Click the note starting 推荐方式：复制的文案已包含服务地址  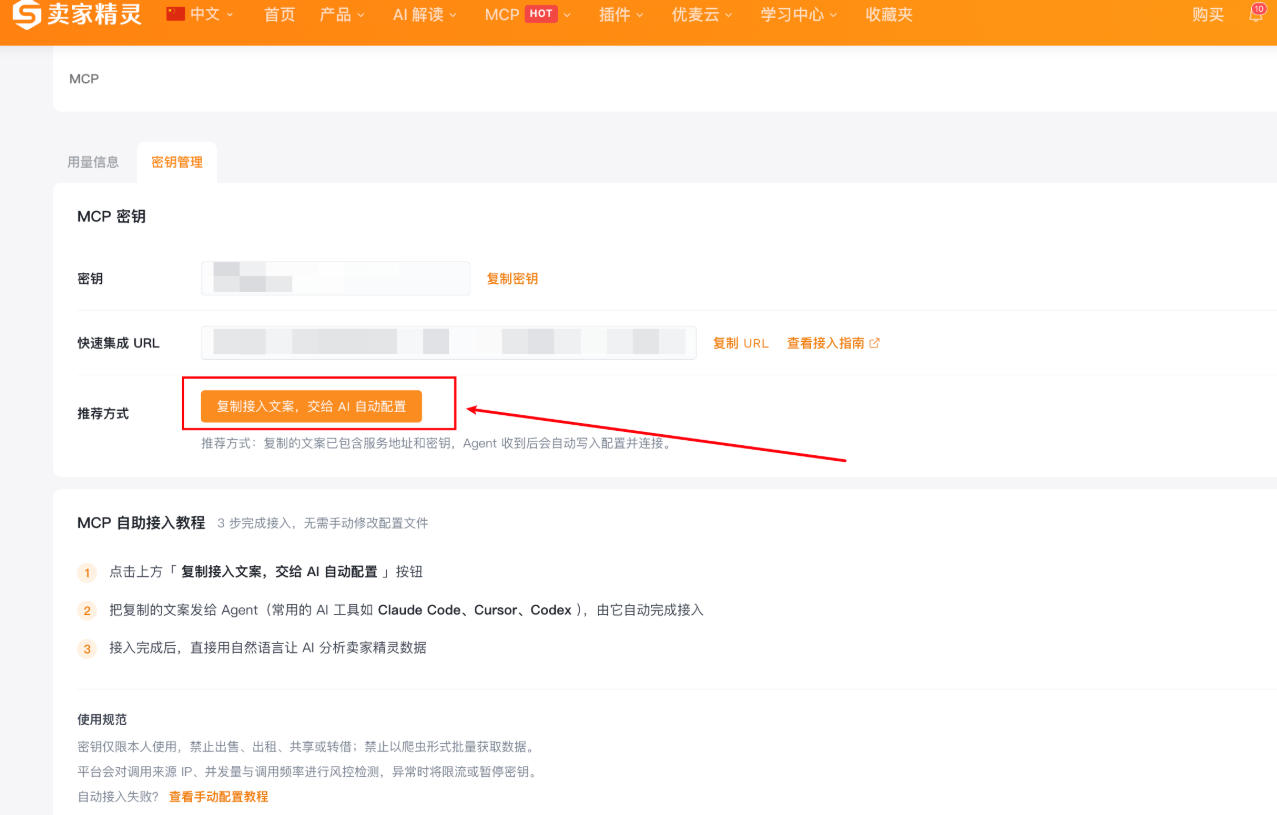click(436, 443)
